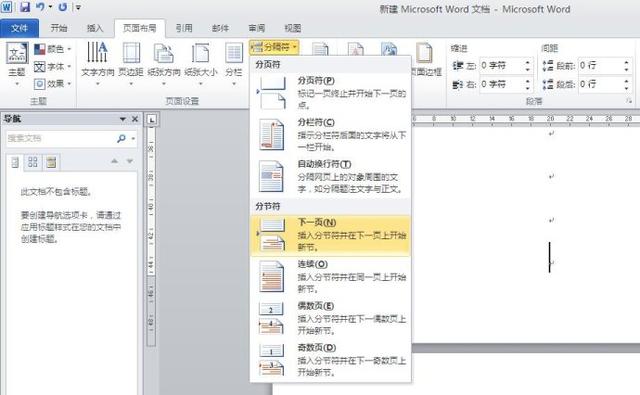Switch to the 引用 tab
The width and height of the screenshot is (640, 395).
pos(184,28)
